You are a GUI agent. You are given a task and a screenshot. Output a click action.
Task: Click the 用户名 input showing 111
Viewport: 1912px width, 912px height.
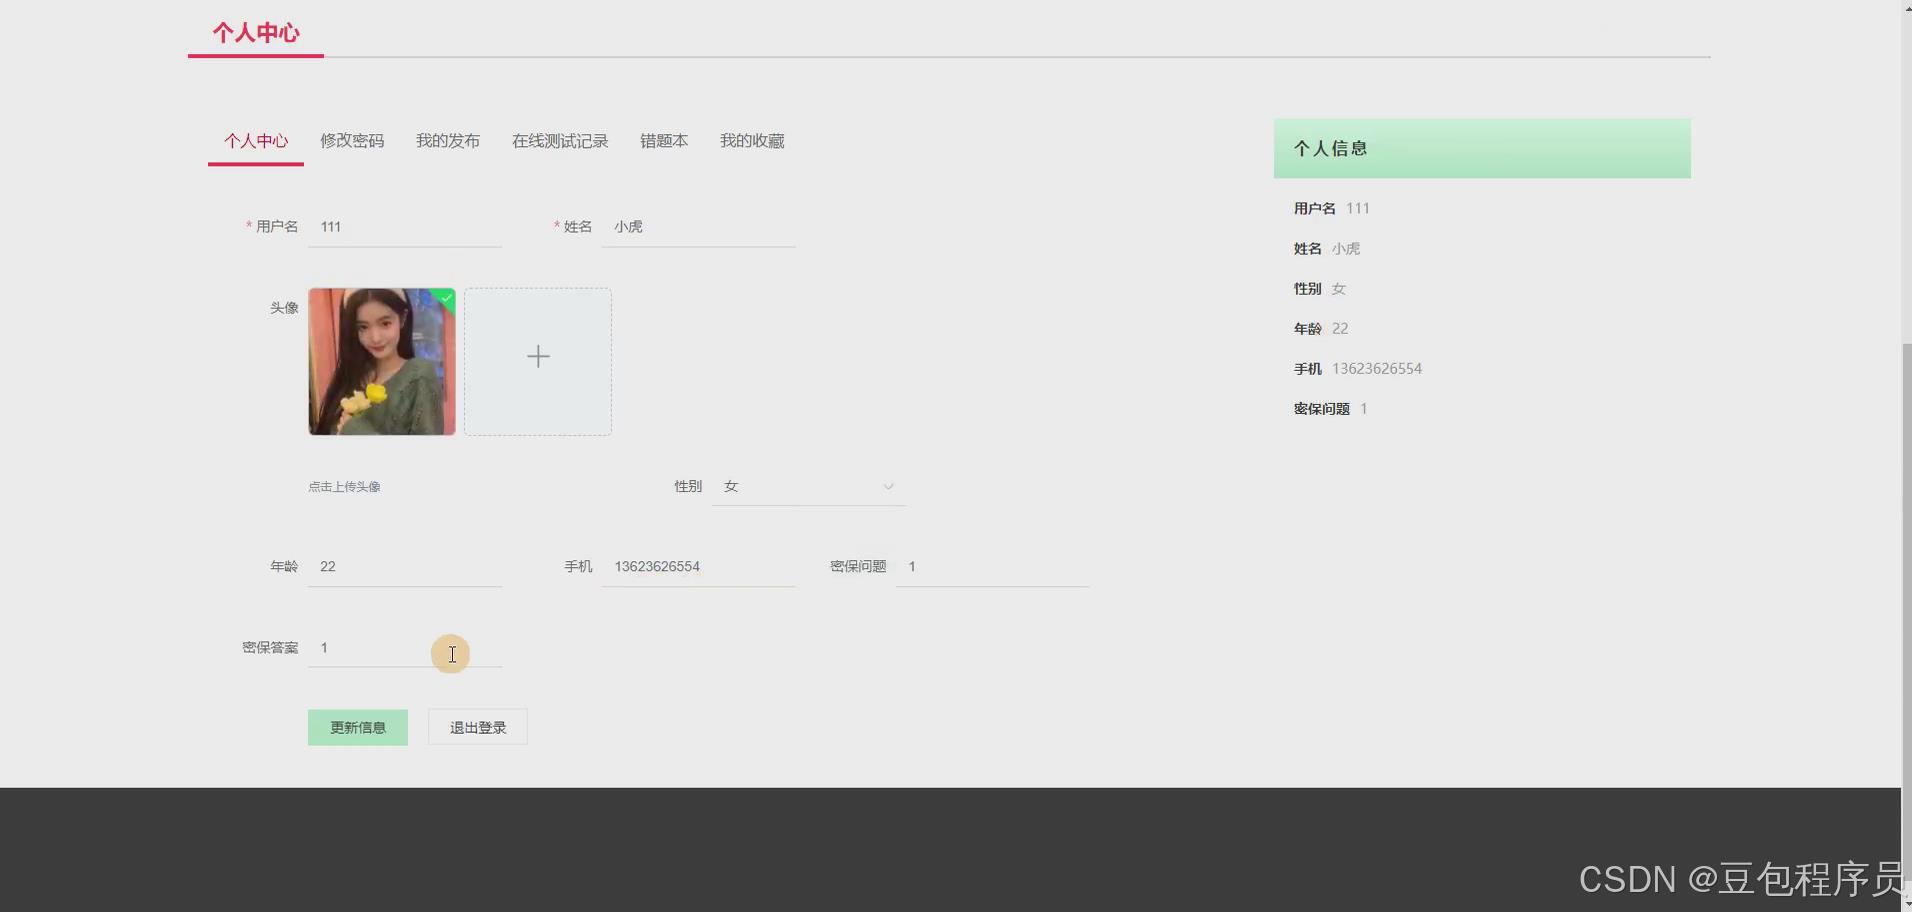[x=404, y=227]
